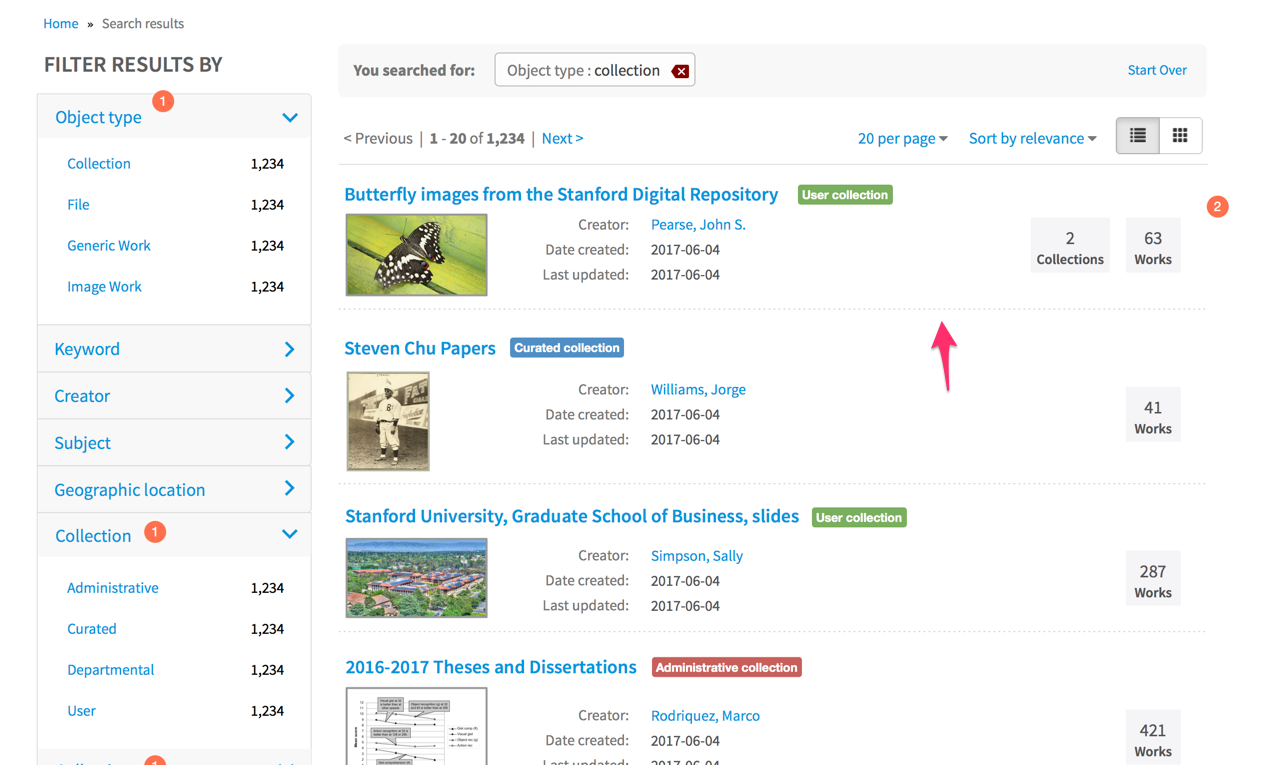The width and height of the screenshot is (1283, 765).
Task: Click the baseball player thumbnail
Action: click(388, 421)
